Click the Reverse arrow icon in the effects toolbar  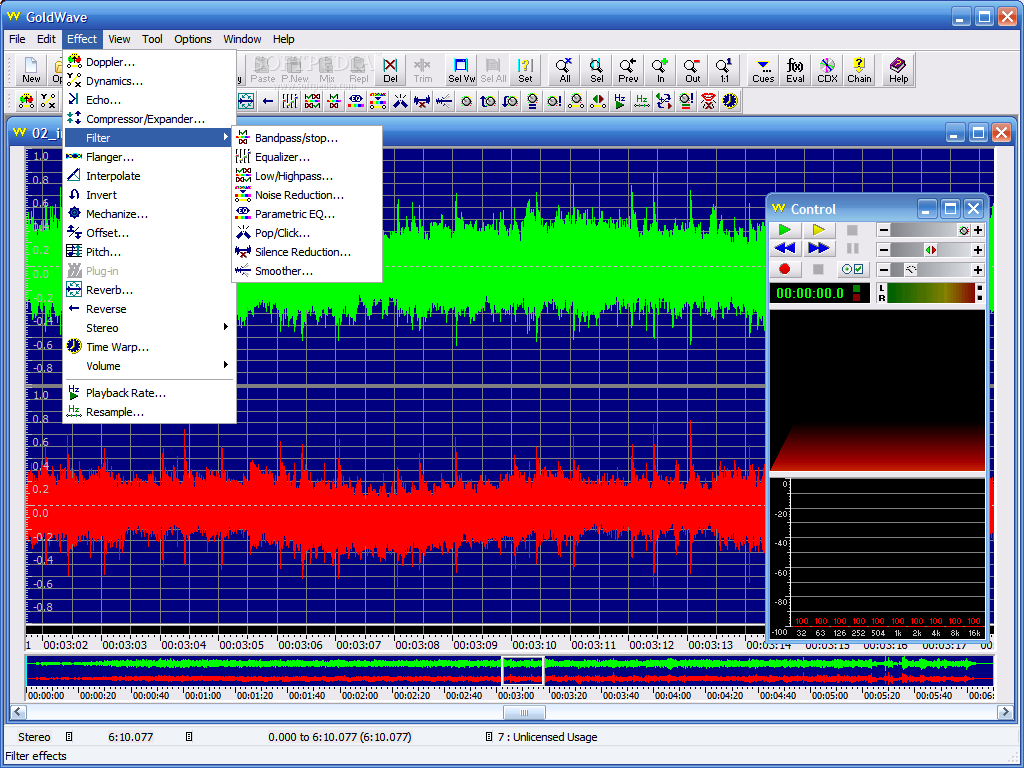[268, 101]
